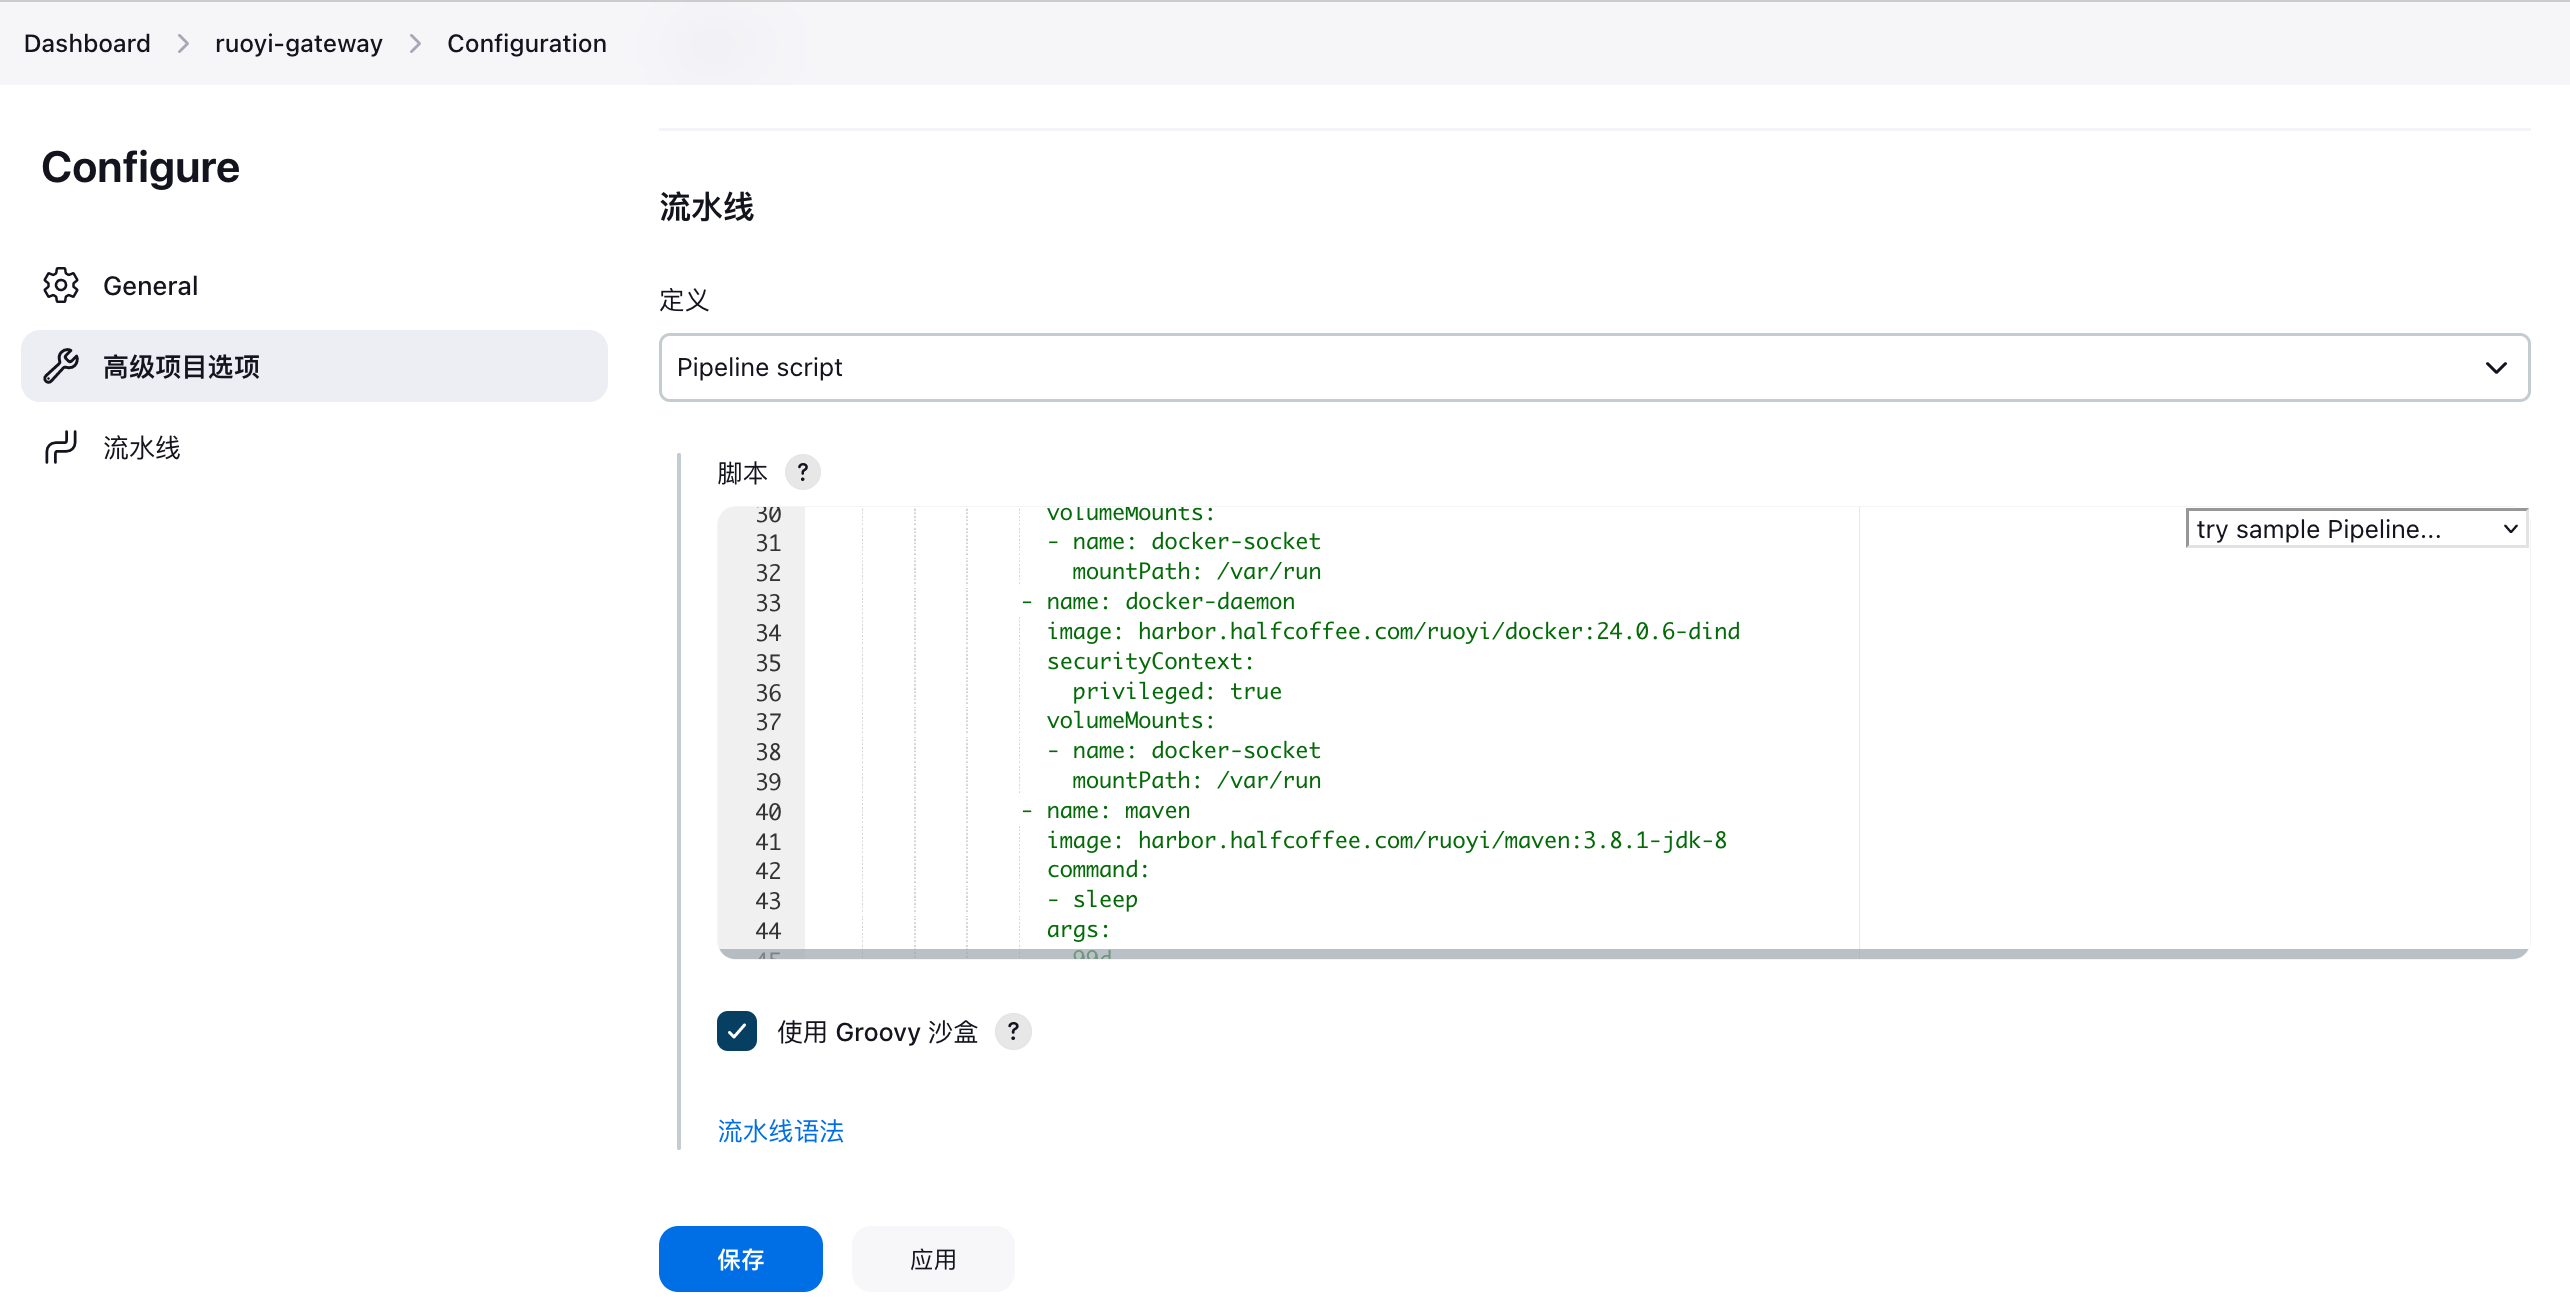
Task: Click the 应用 button
Action: 933,1259
